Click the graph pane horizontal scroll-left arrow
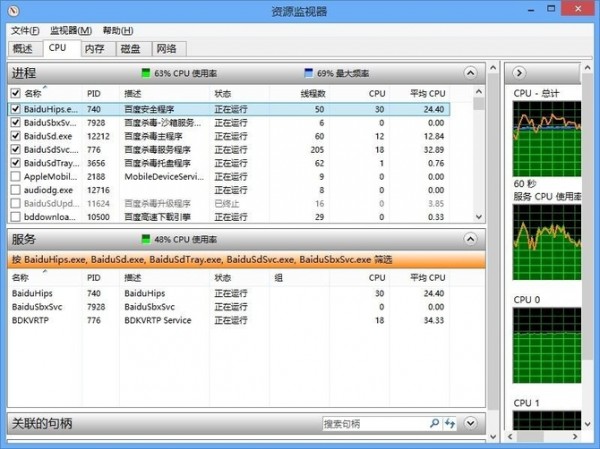600x449 pixels. point(510,437)
